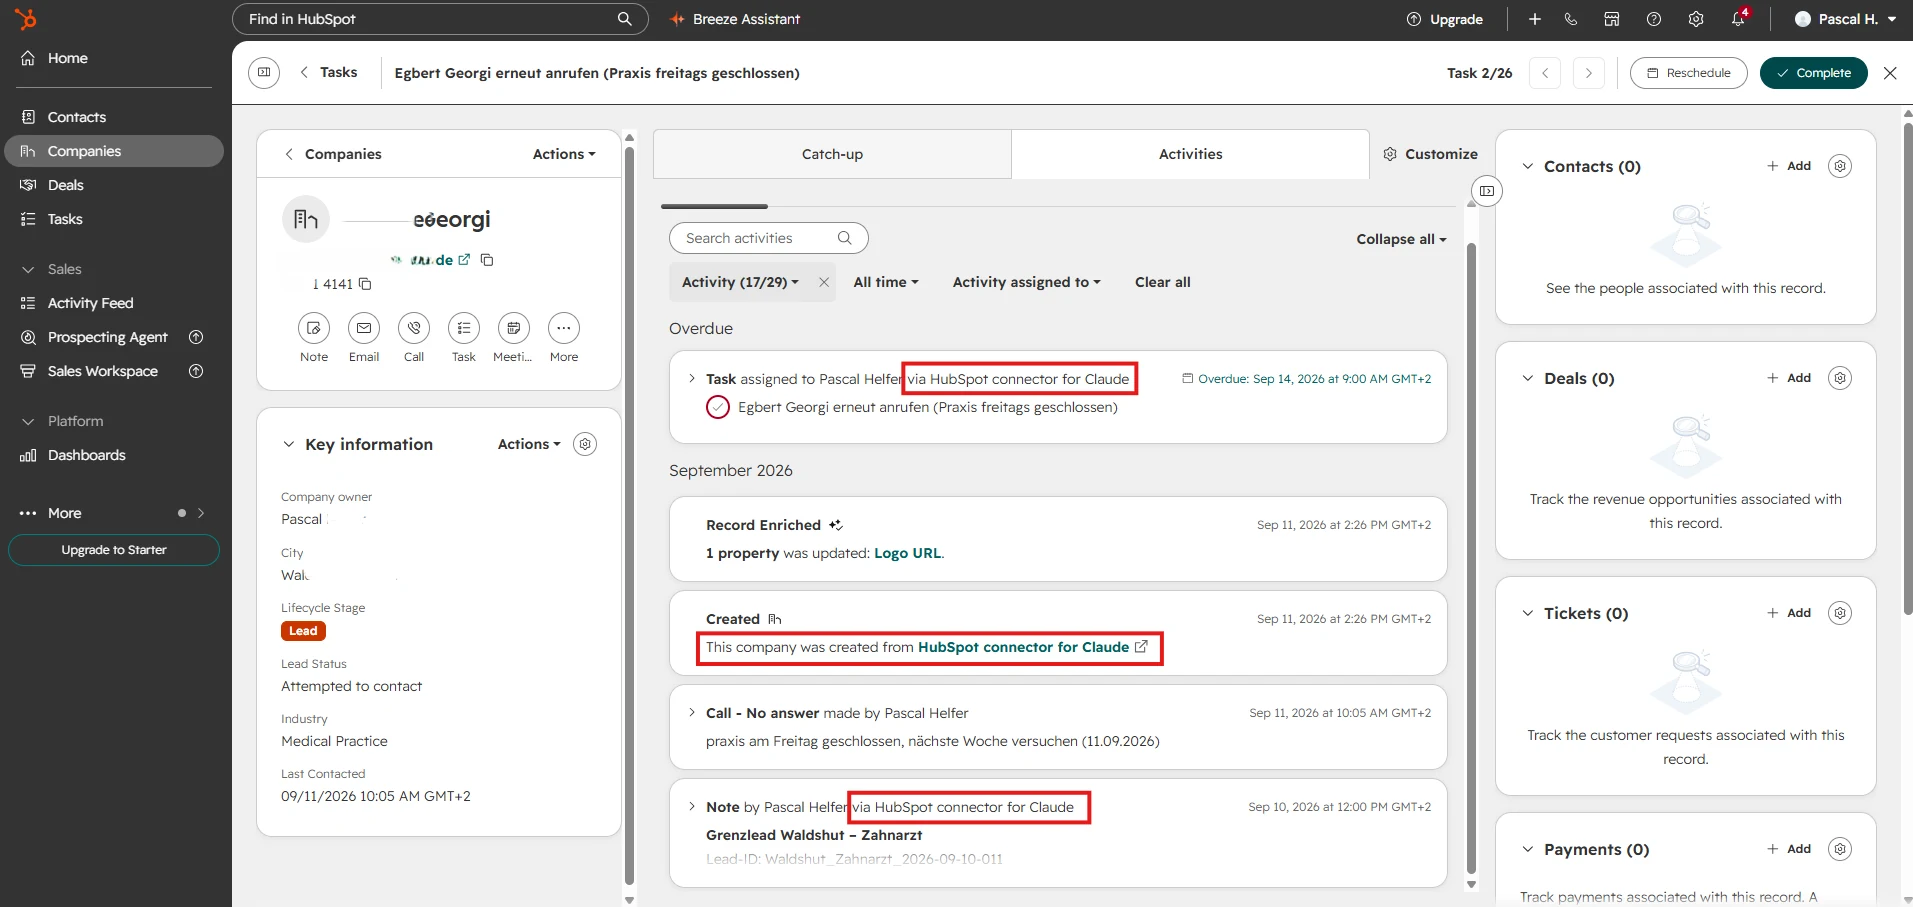Switch to the Catch-up tab
Image resolution: width=1913 pixels, height=907 pixels.
[832, 154]
